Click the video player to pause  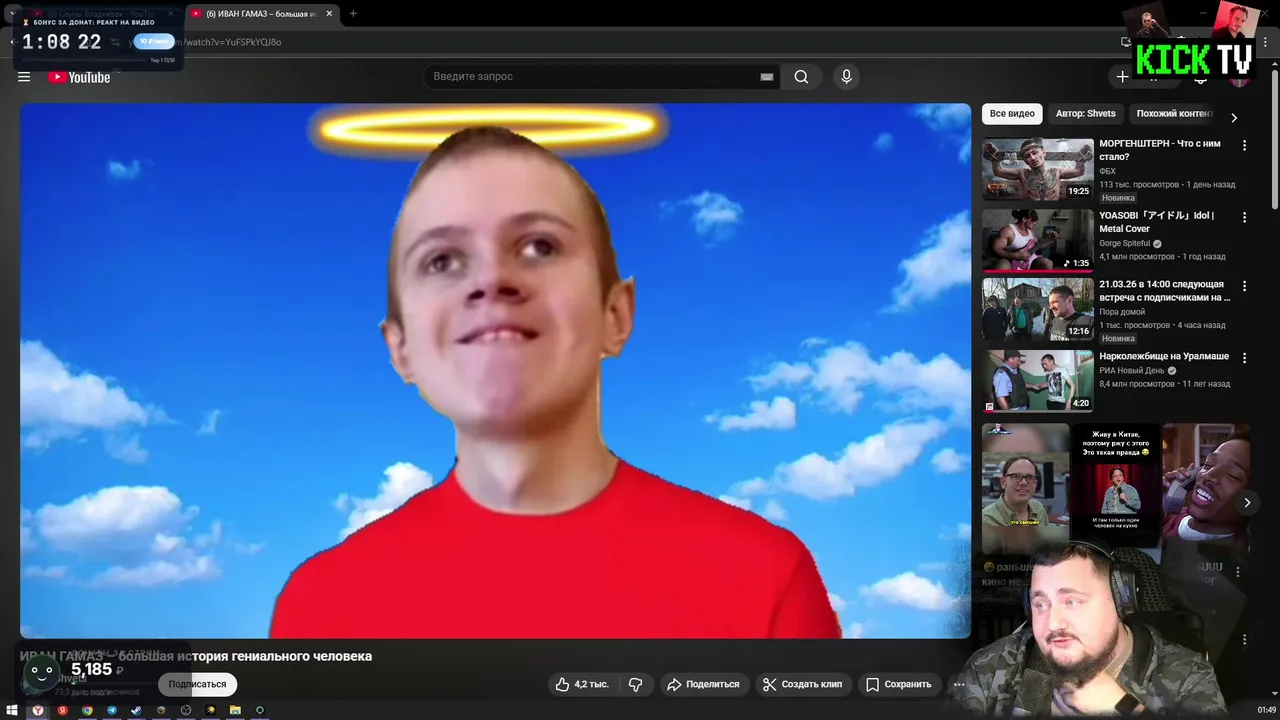495,370
